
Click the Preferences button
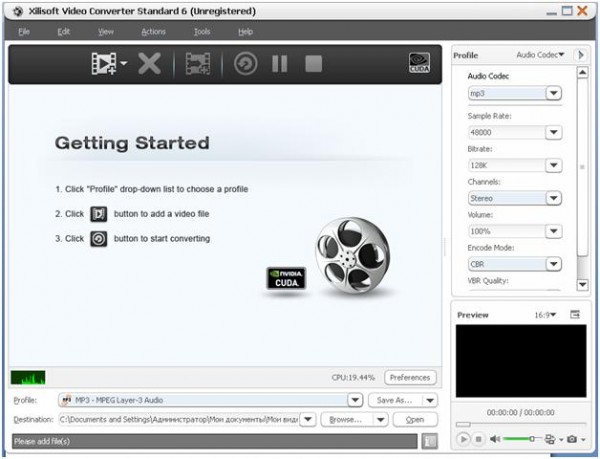[410, 378]
